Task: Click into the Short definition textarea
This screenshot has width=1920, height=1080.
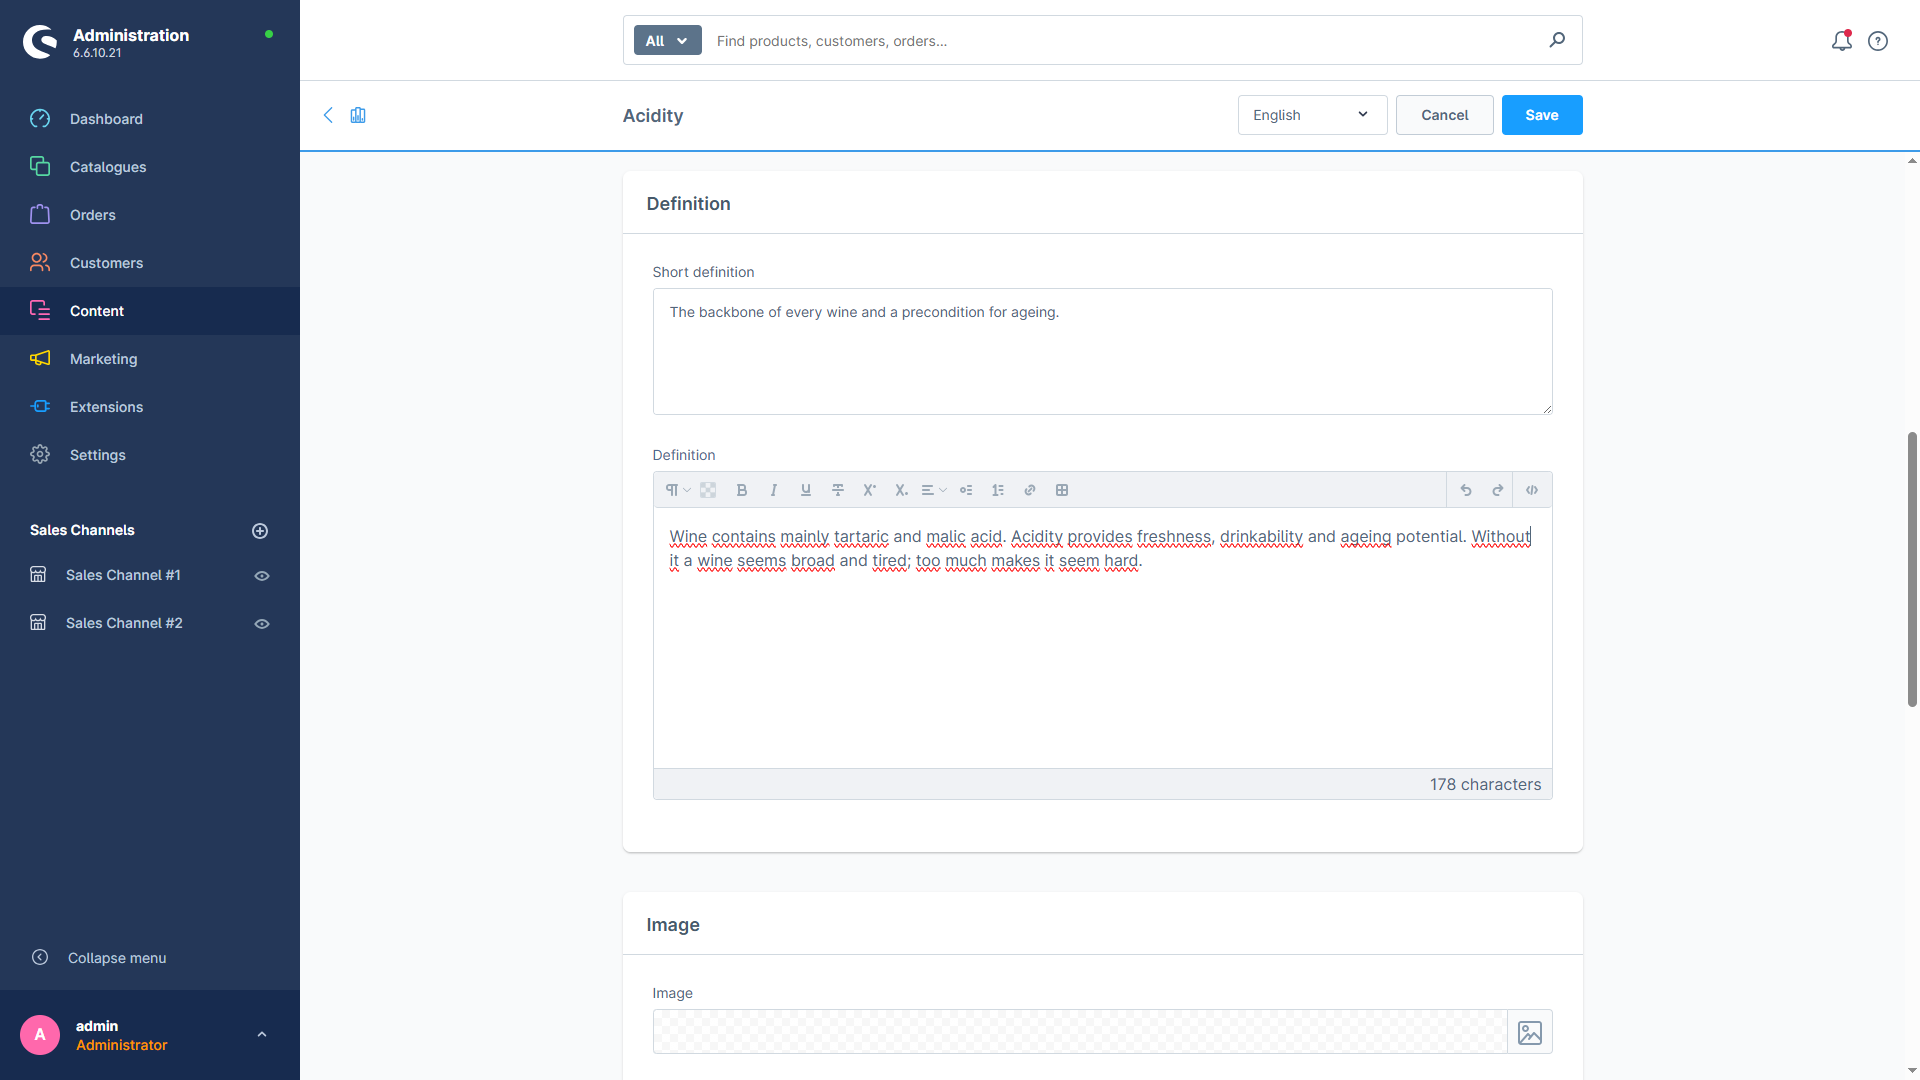Action: (x=1102, y=352)
